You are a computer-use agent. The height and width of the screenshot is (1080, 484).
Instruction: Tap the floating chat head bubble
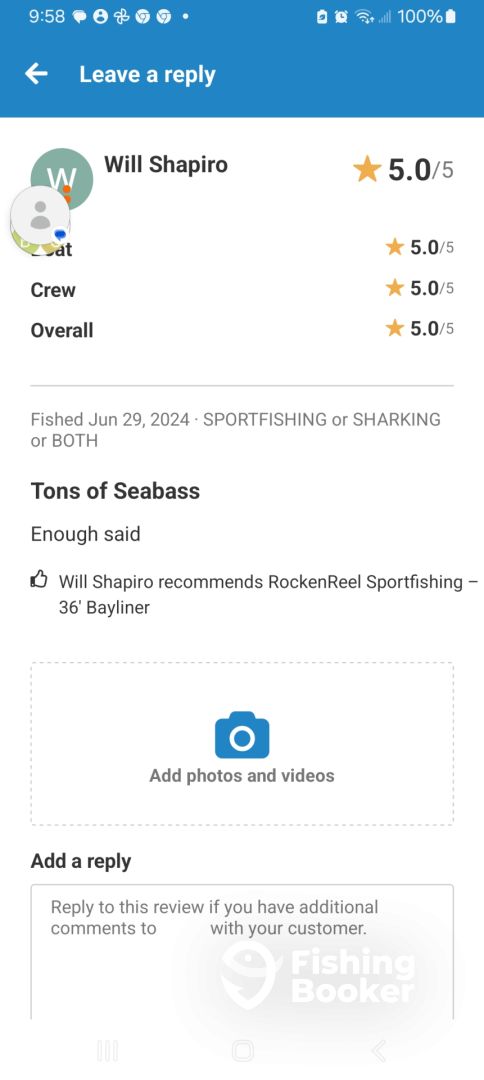(x=40, y=216)
